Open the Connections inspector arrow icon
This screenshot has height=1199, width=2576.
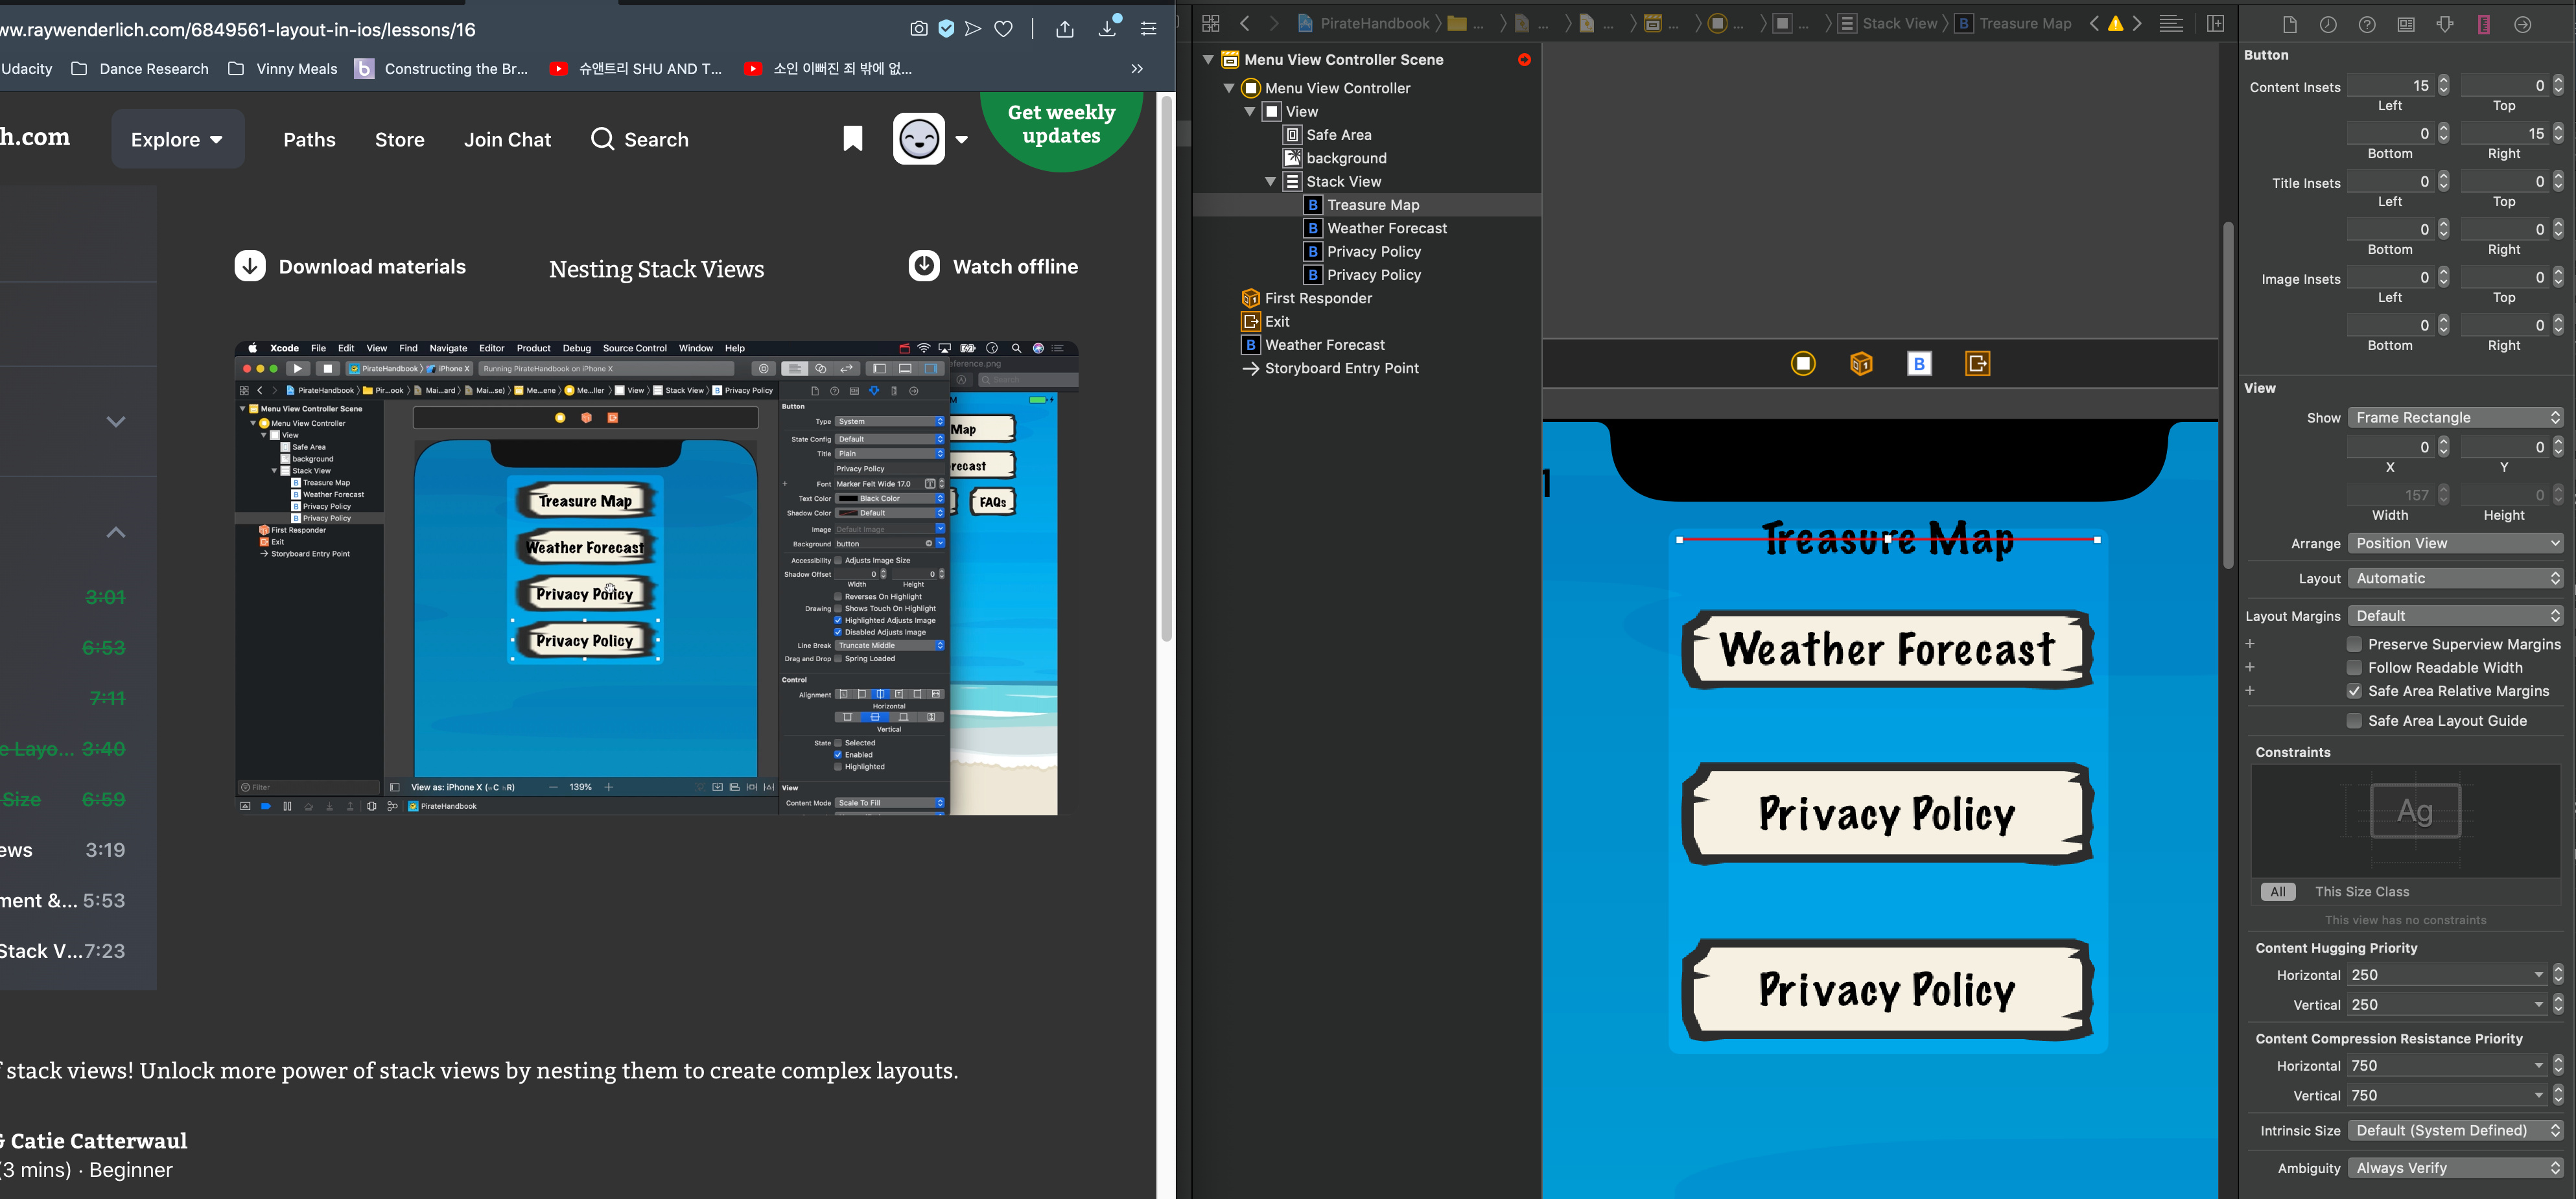[x=2522, y=25]
